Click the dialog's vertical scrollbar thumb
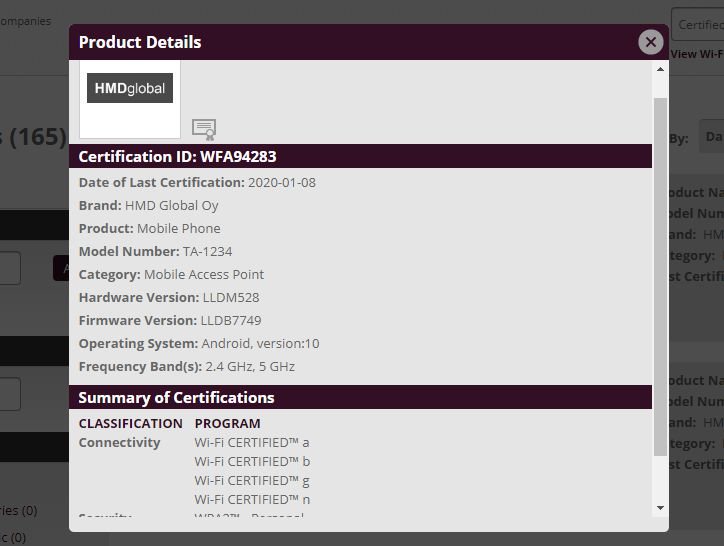Viewport: 724px width, 546px height. [660, 276]
